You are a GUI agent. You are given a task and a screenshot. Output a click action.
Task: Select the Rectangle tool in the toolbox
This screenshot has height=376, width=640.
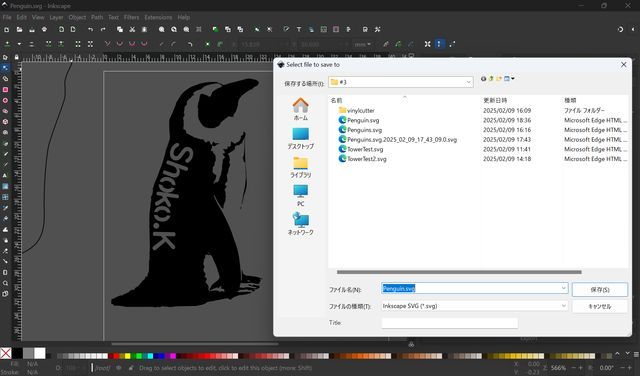click(5, 89)
